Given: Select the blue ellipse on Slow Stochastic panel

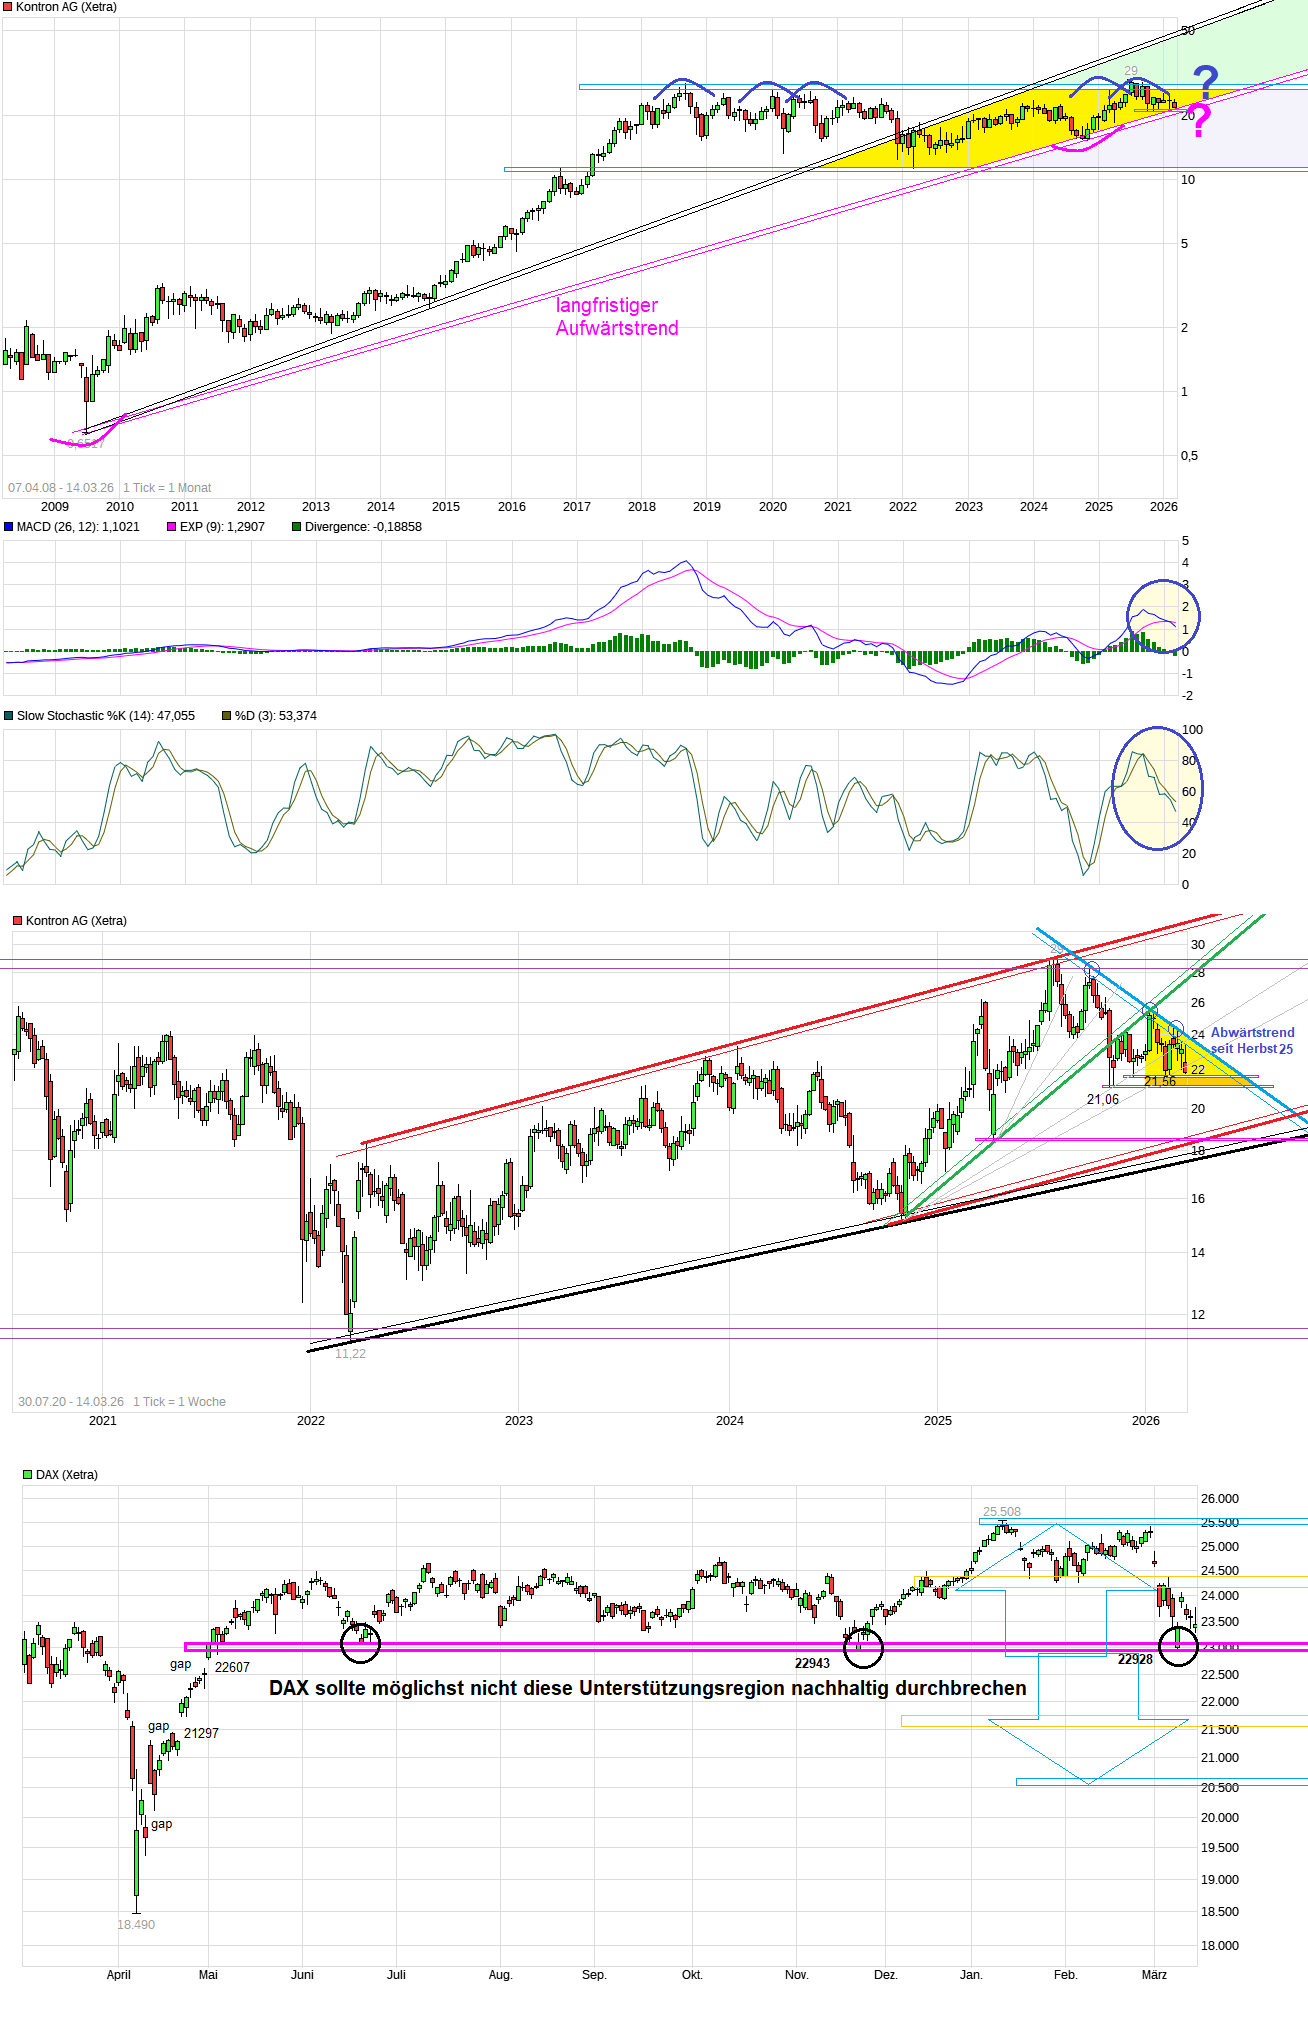Looking at the screenshot, I should click(x=1157, y=789).
